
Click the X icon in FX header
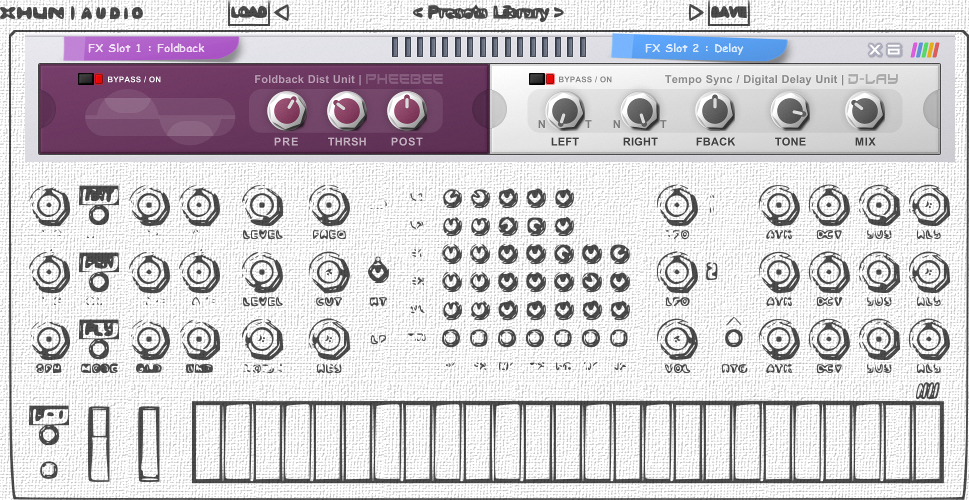[x=875, y=50]
